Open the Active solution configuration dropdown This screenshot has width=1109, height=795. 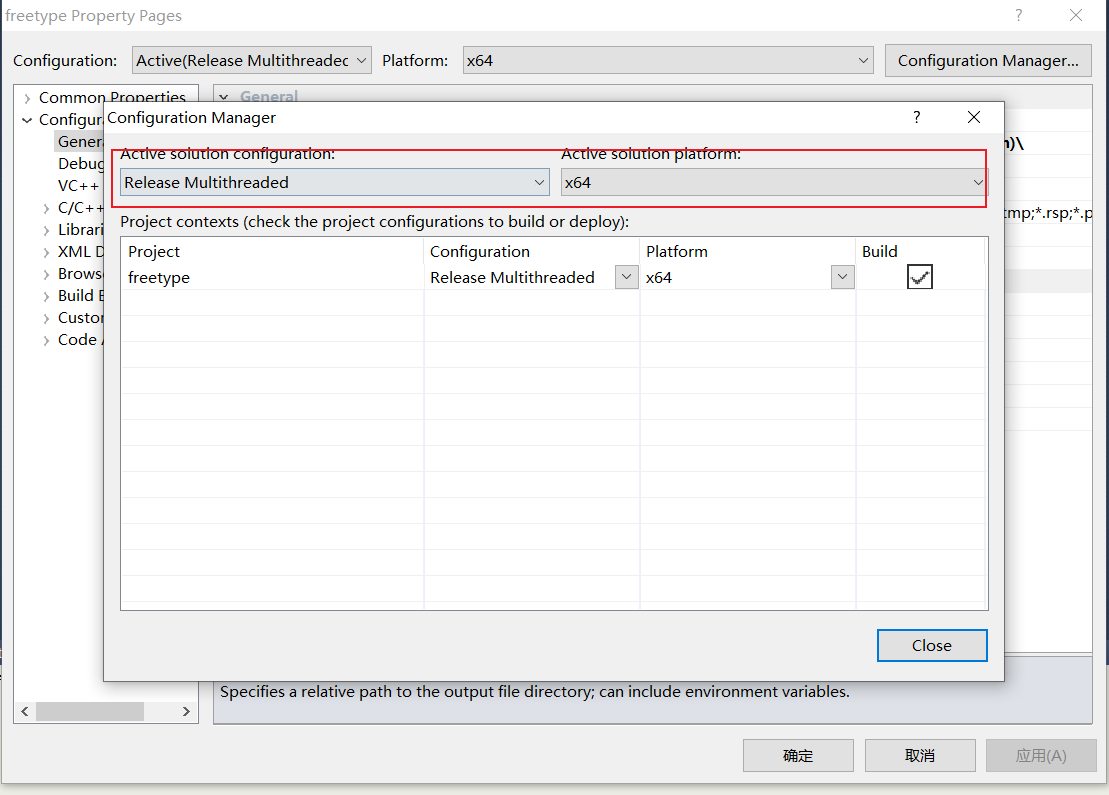click(539, 182)
